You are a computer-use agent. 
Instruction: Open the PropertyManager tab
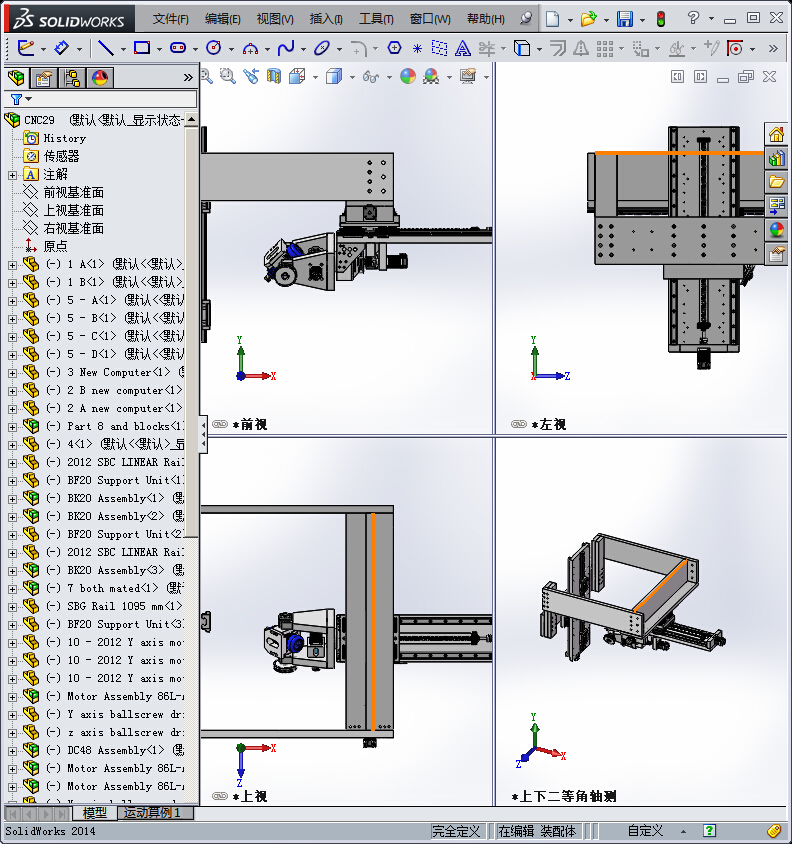pos(44,78)
